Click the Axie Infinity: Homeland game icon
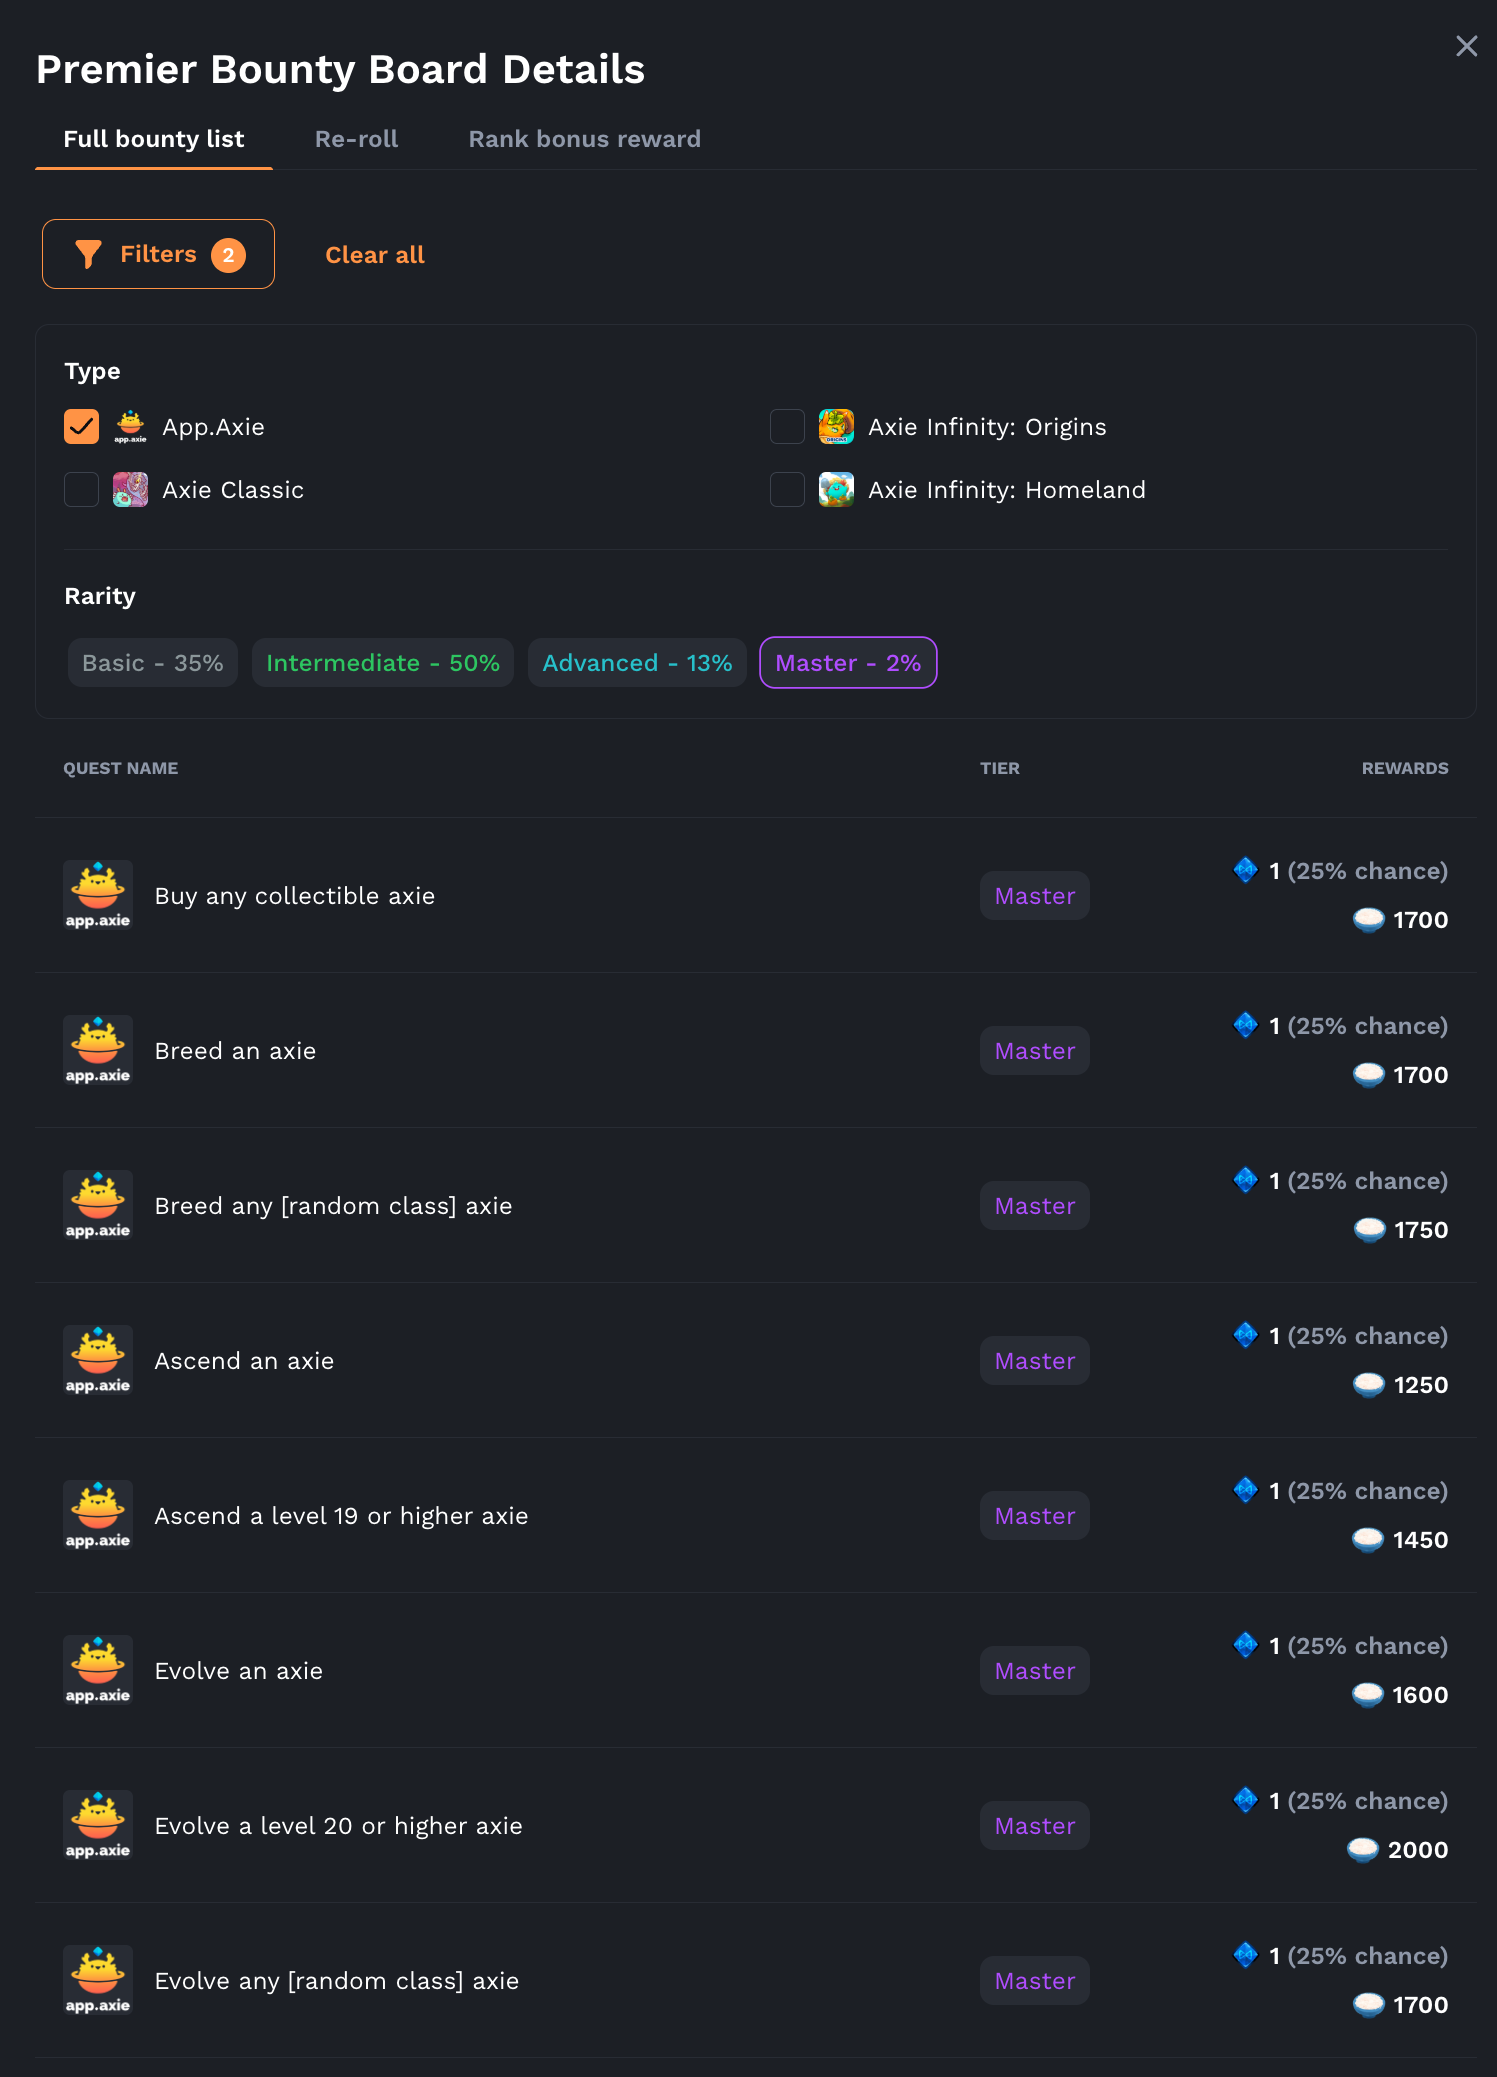 pyautogui.click(x=835, y=489)
